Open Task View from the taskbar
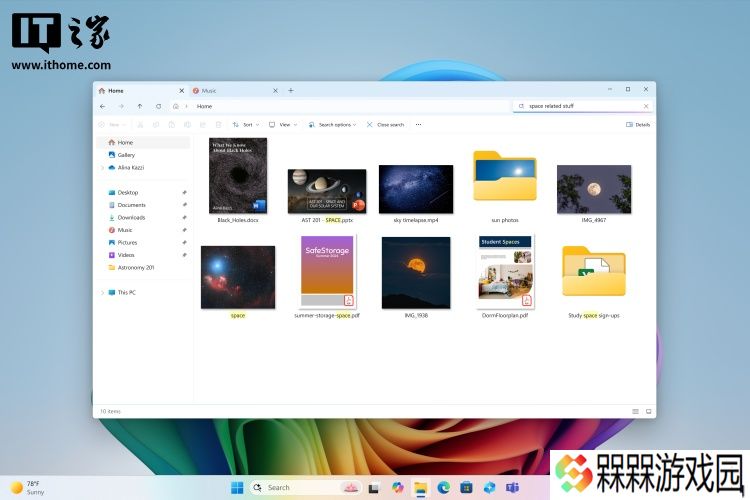The height and width of the screenshot is (500, 750). click(x=374, y=488)
